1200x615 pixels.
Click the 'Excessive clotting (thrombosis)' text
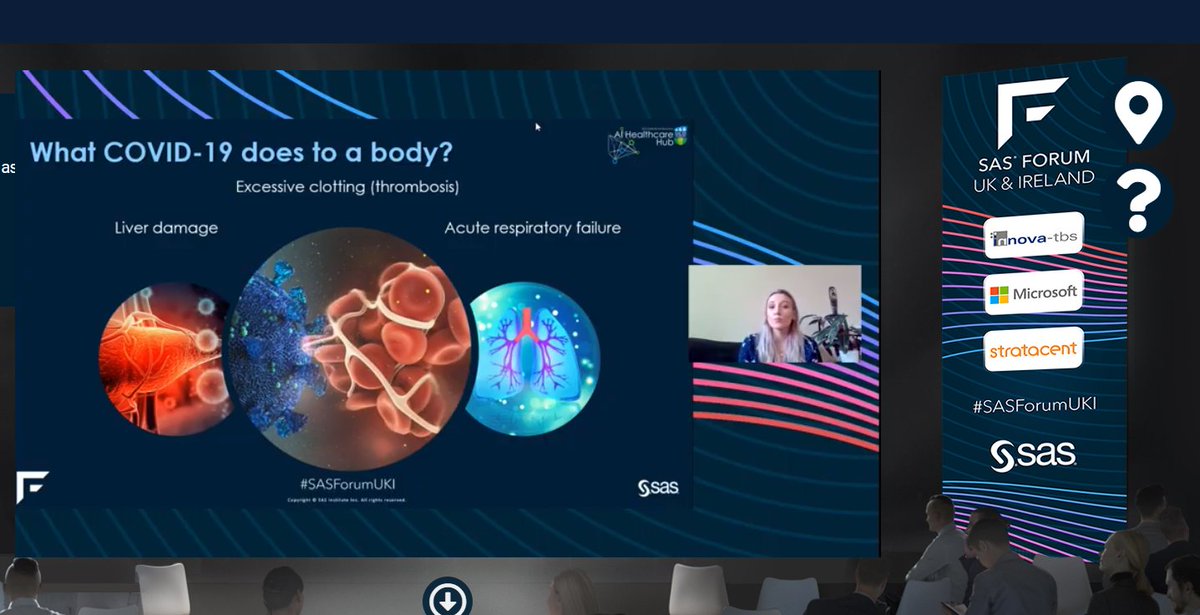click(347, 187)
